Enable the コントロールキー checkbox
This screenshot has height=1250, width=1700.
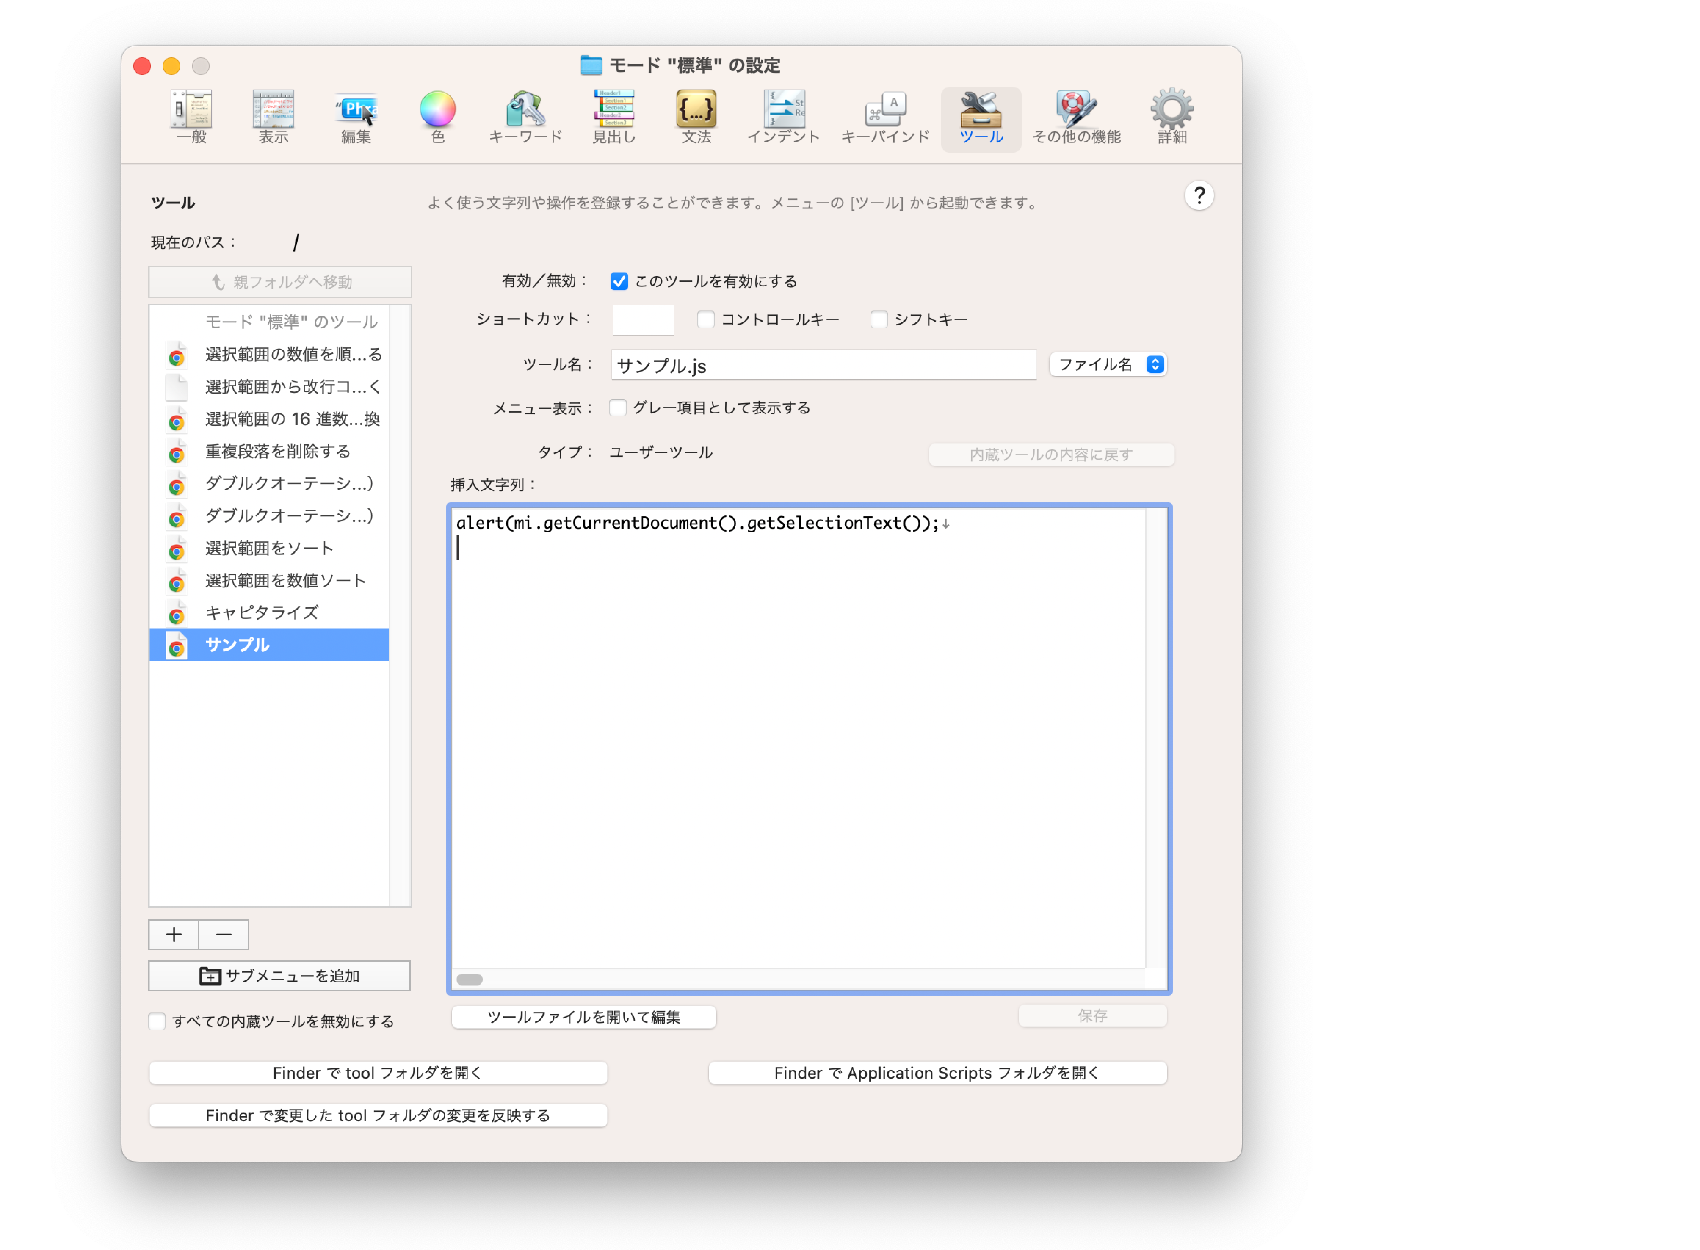coord(706,320)
